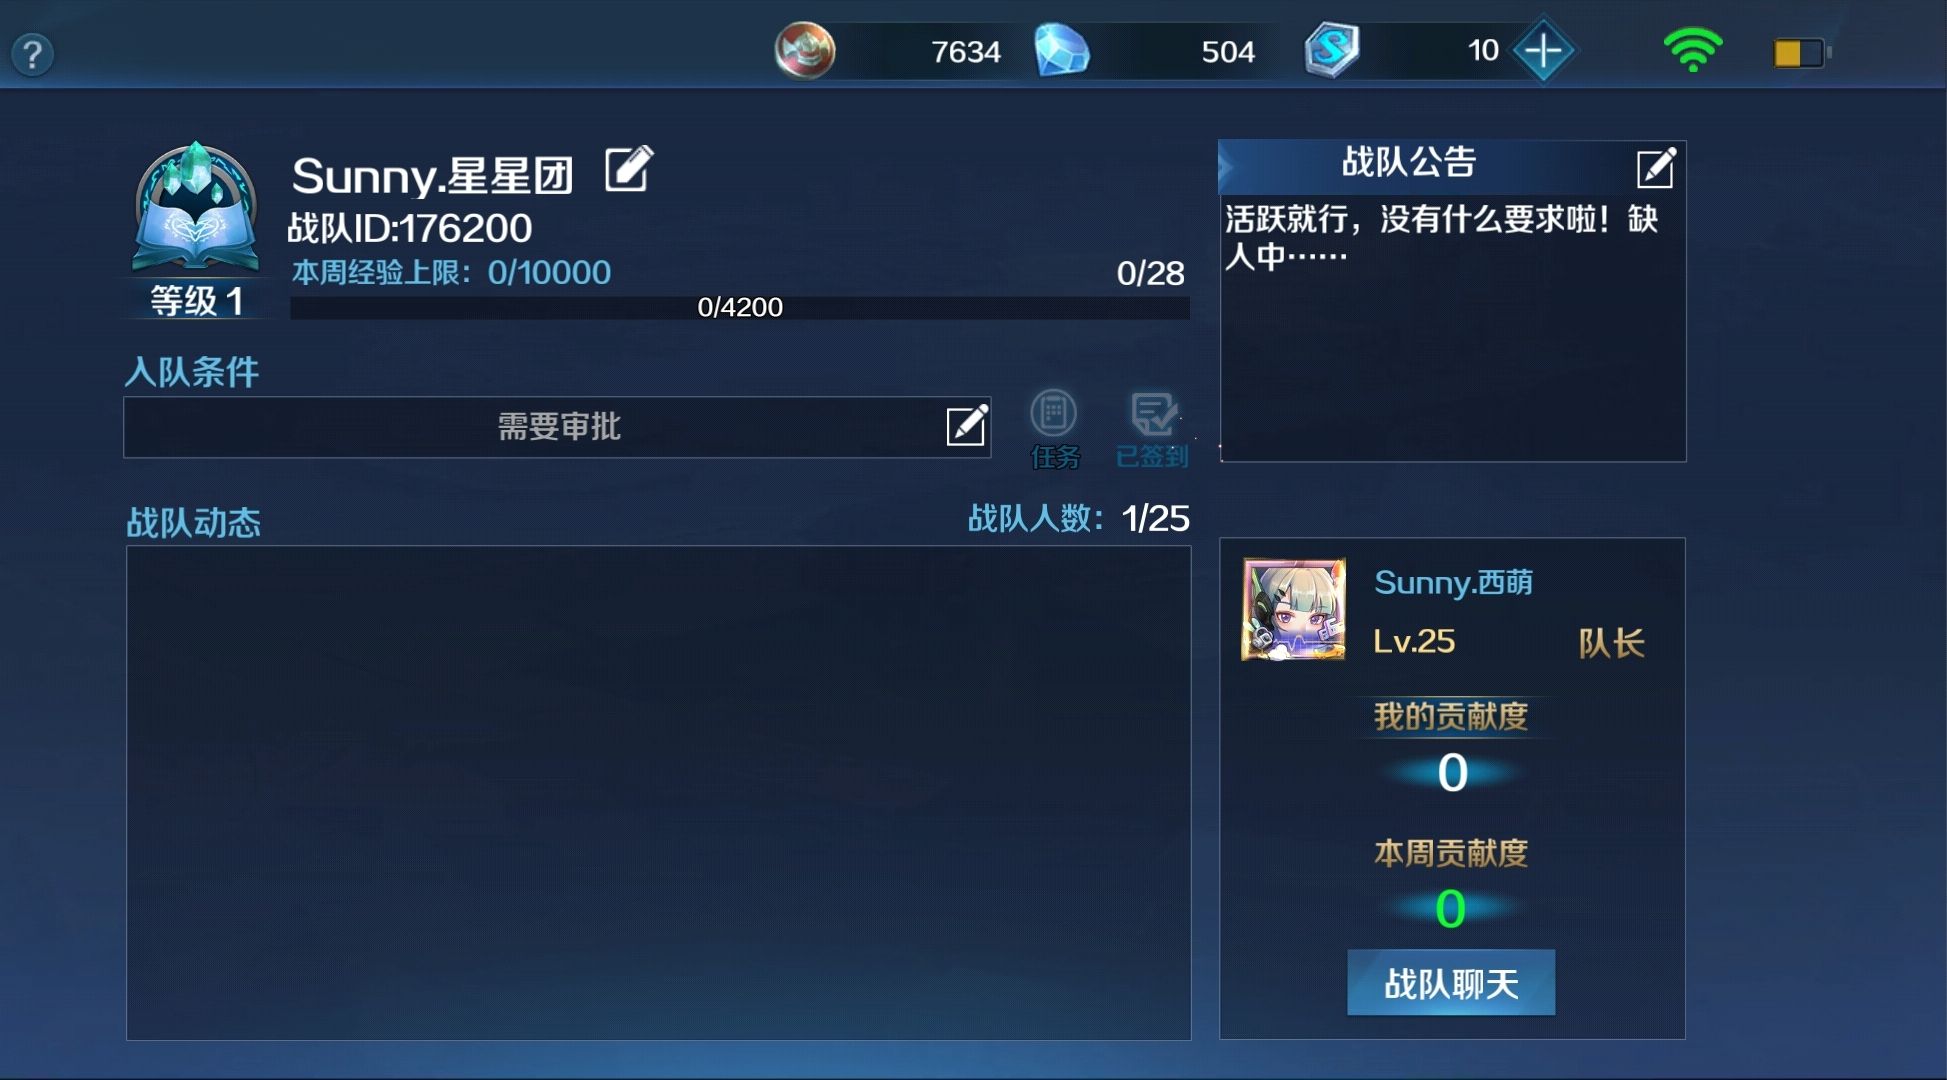The height and width of the screenshot is (1080, 1947).
Task: Click the 0/4200 experience progress bar
Action: 740,307
